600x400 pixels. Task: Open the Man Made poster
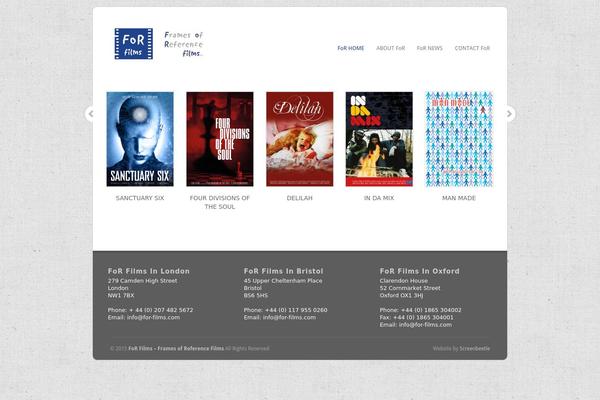point(459,139)
